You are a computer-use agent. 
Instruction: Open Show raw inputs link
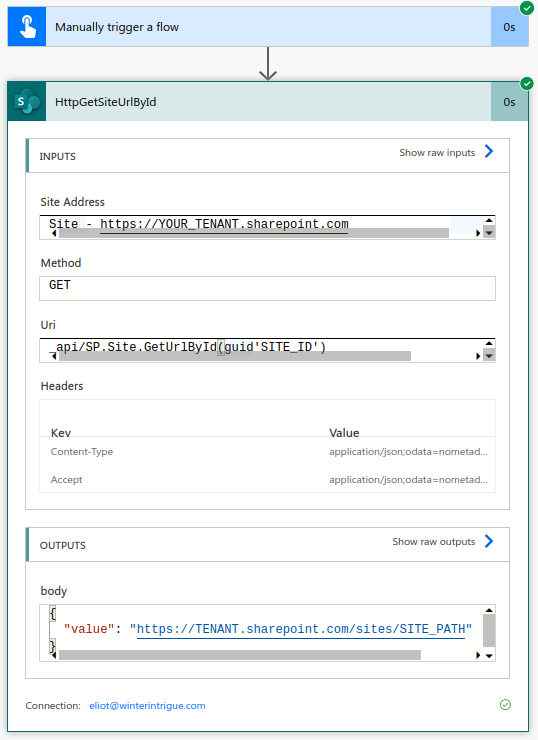point(437,152)
